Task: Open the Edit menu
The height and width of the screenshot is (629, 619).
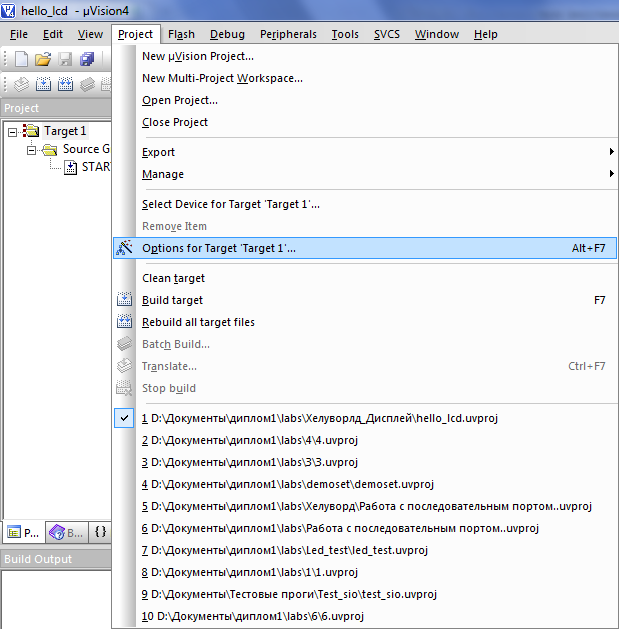Action: tap(53, 34)
